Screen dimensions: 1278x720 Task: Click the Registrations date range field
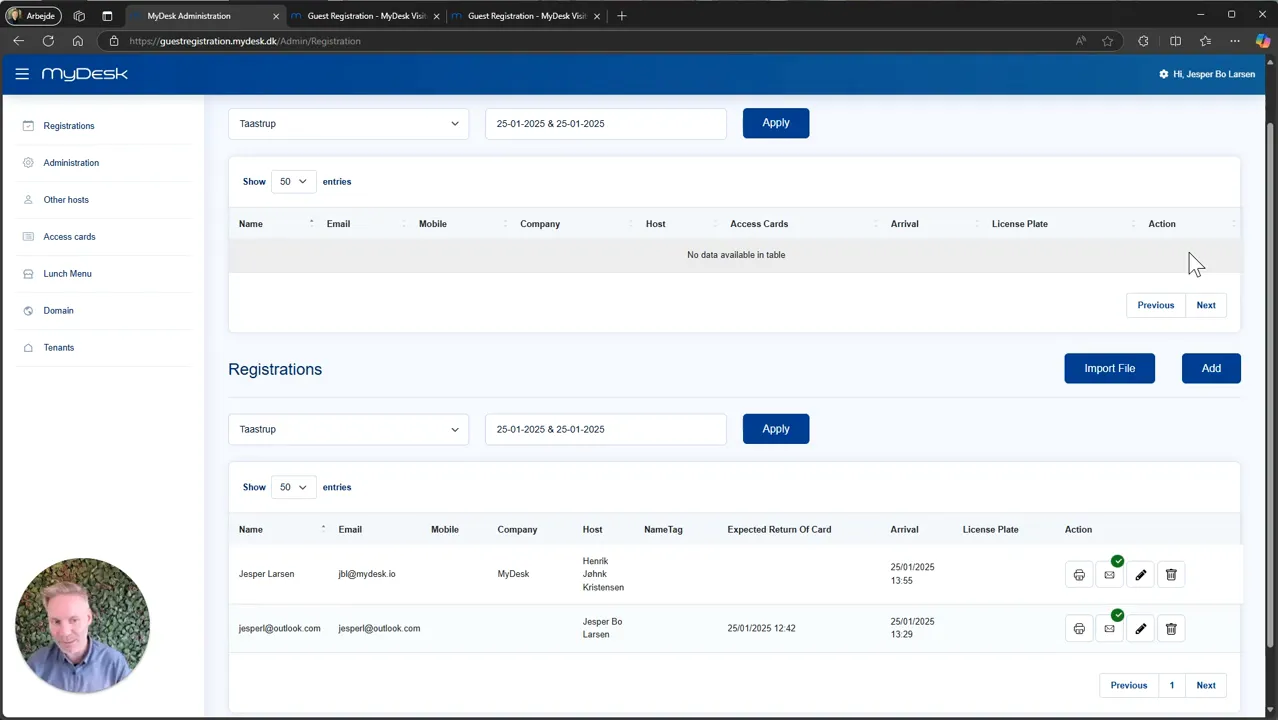pos(606,429)
